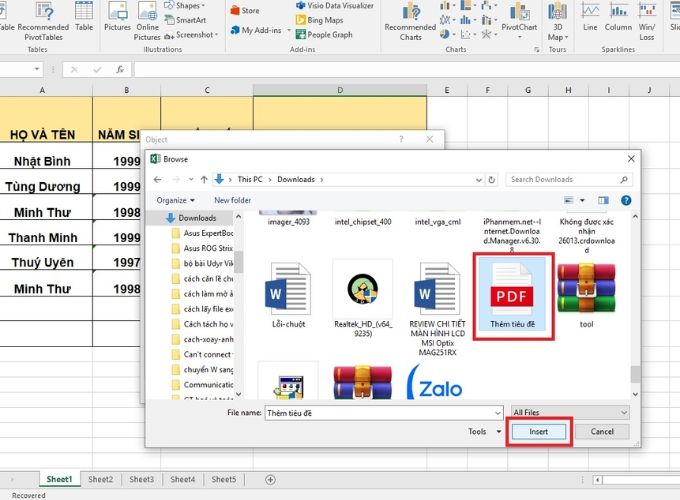Image resolution: width=680 pixels, height=500 pixels.
Task: Open the Tools dropdown in Browse dialog
Action: [x=485, y=431]
